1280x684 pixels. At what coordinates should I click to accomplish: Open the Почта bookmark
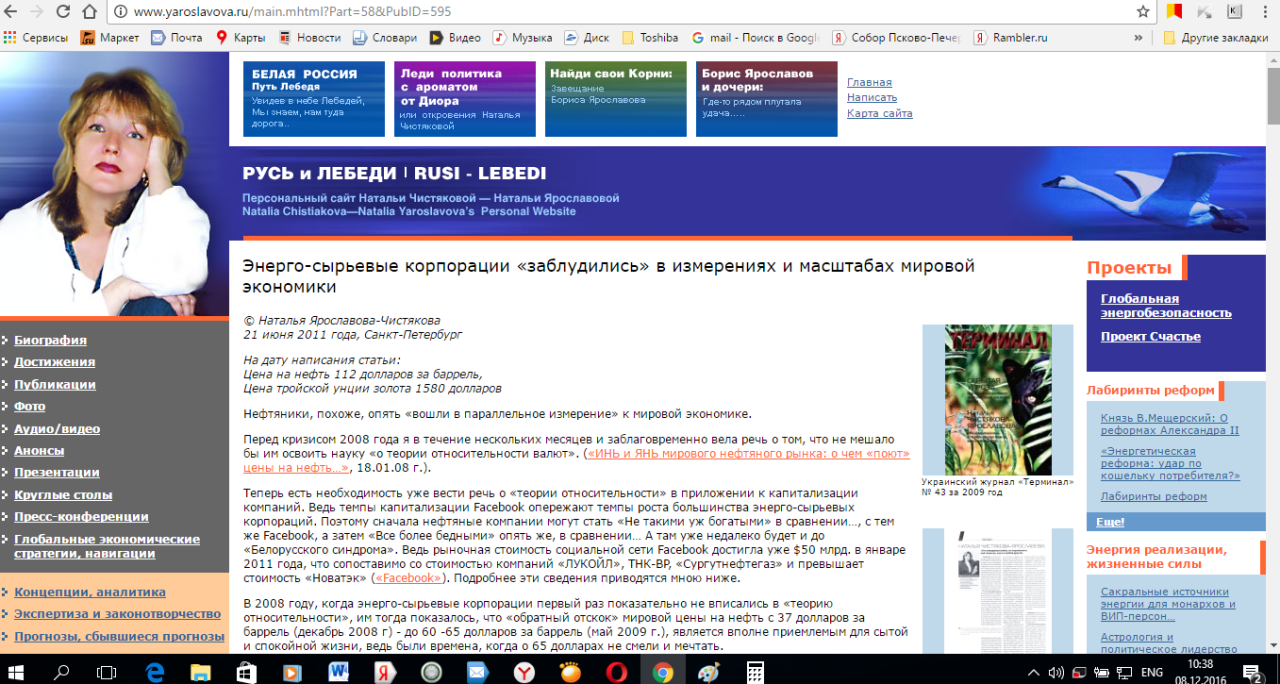click(x=177, y=38)
